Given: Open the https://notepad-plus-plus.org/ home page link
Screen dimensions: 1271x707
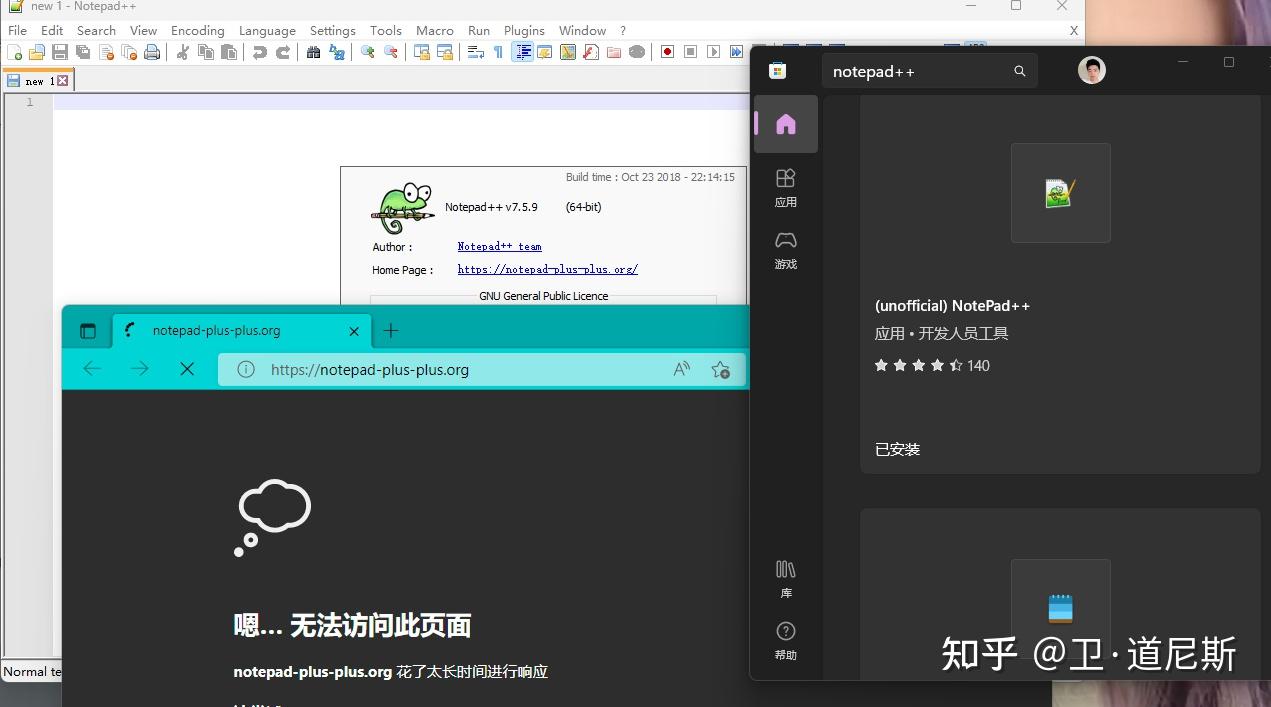Looking at the screenshot, I should [x=547, y=269].
